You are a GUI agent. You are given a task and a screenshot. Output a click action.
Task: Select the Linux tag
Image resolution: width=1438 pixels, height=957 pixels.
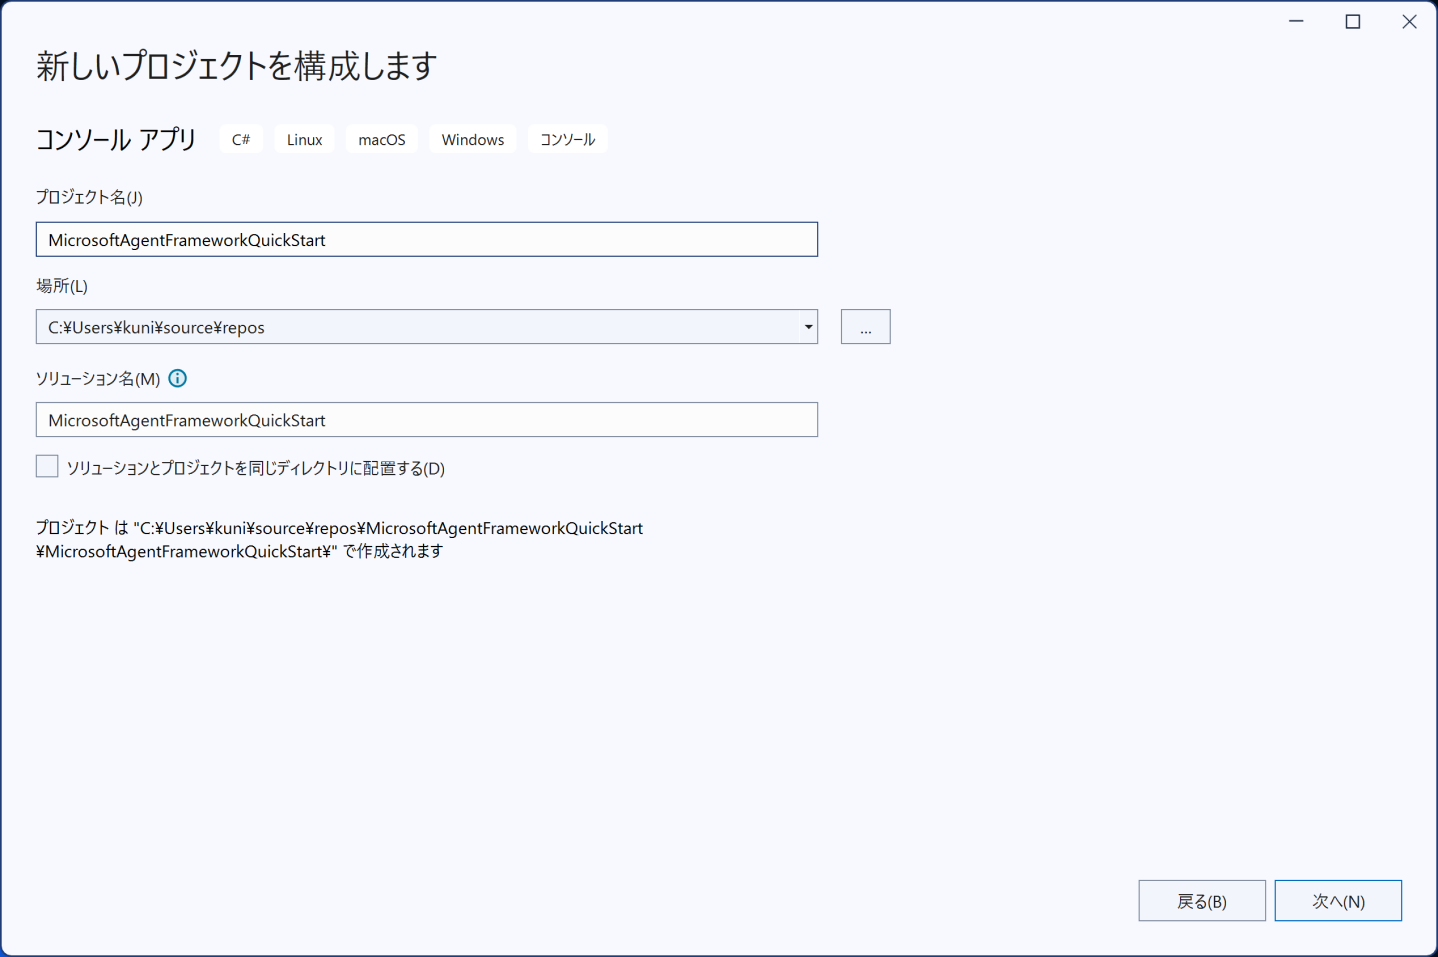(x=304, y=140)
